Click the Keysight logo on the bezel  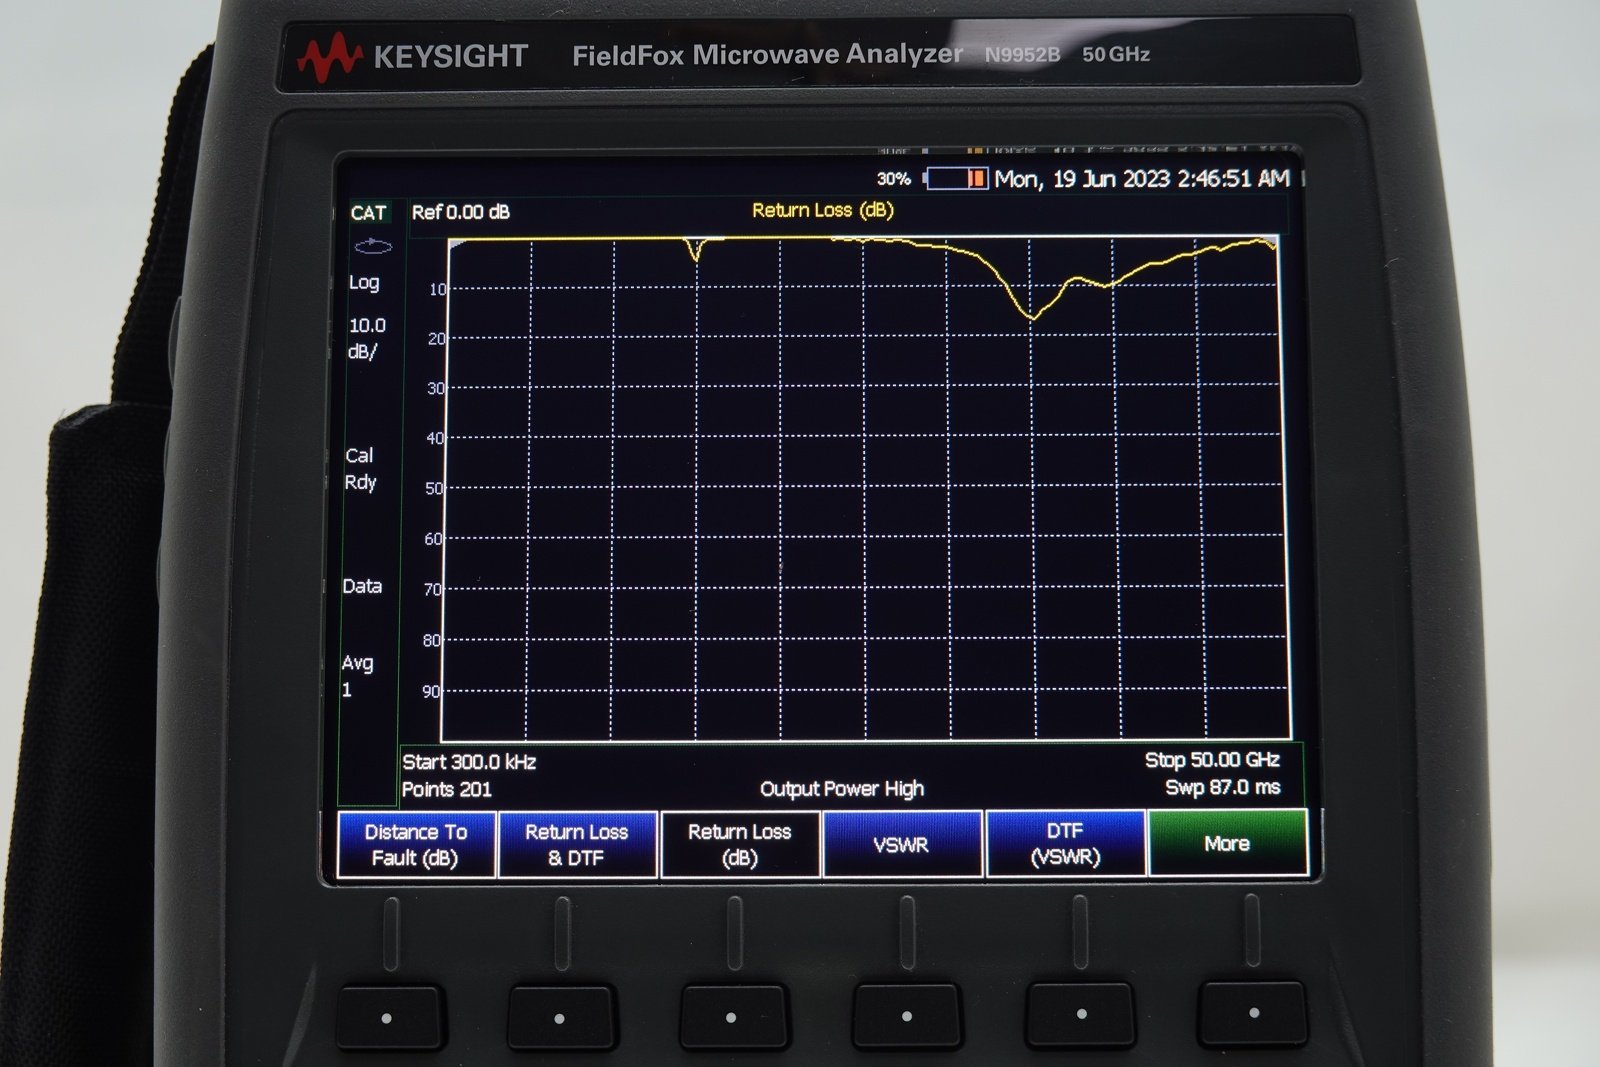[412, 56]
